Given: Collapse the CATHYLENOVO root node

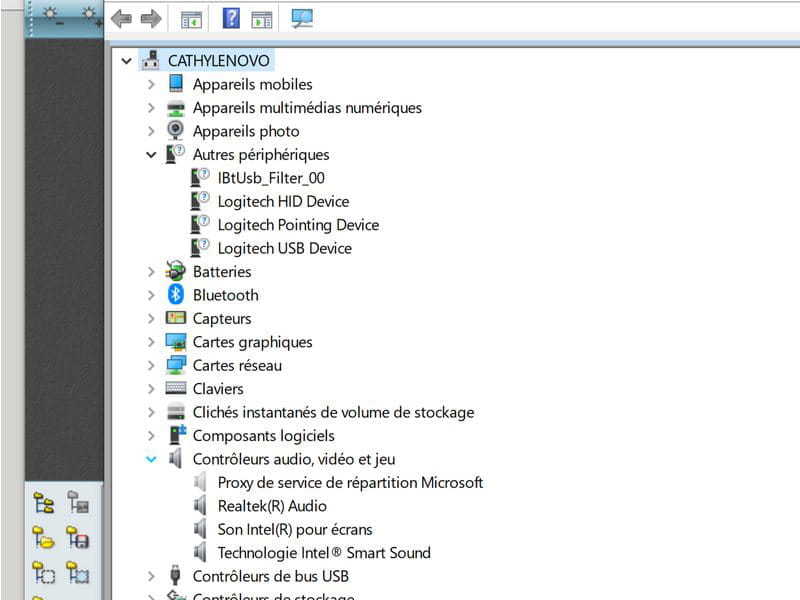Looking at the screenshot, I should [127, 61].
